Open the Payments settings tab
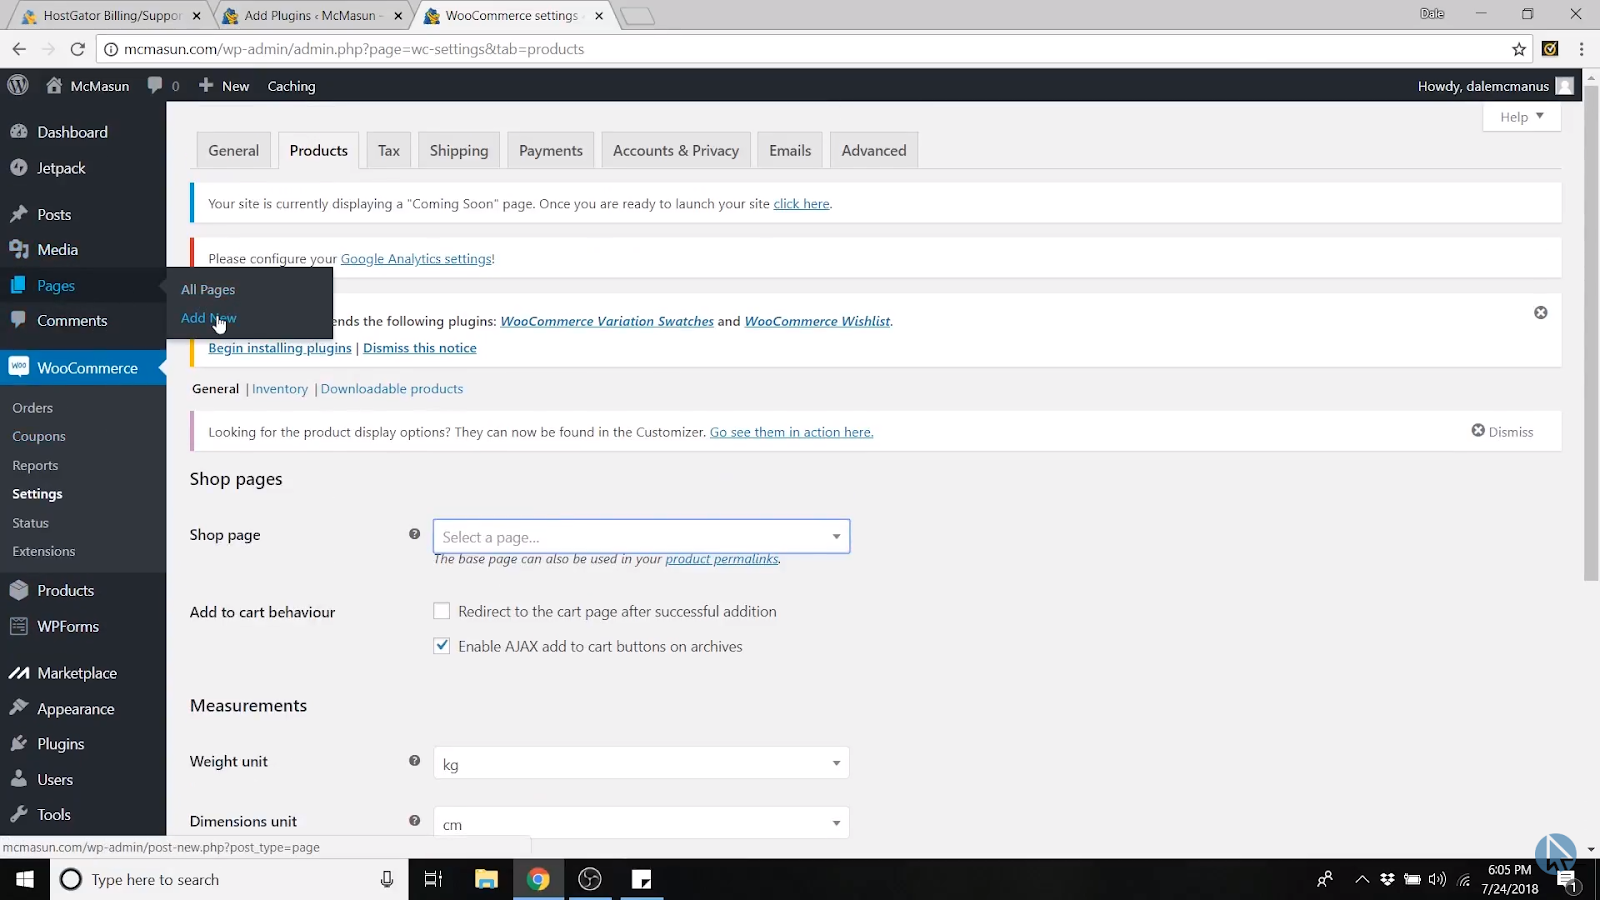 click(551, 150)
